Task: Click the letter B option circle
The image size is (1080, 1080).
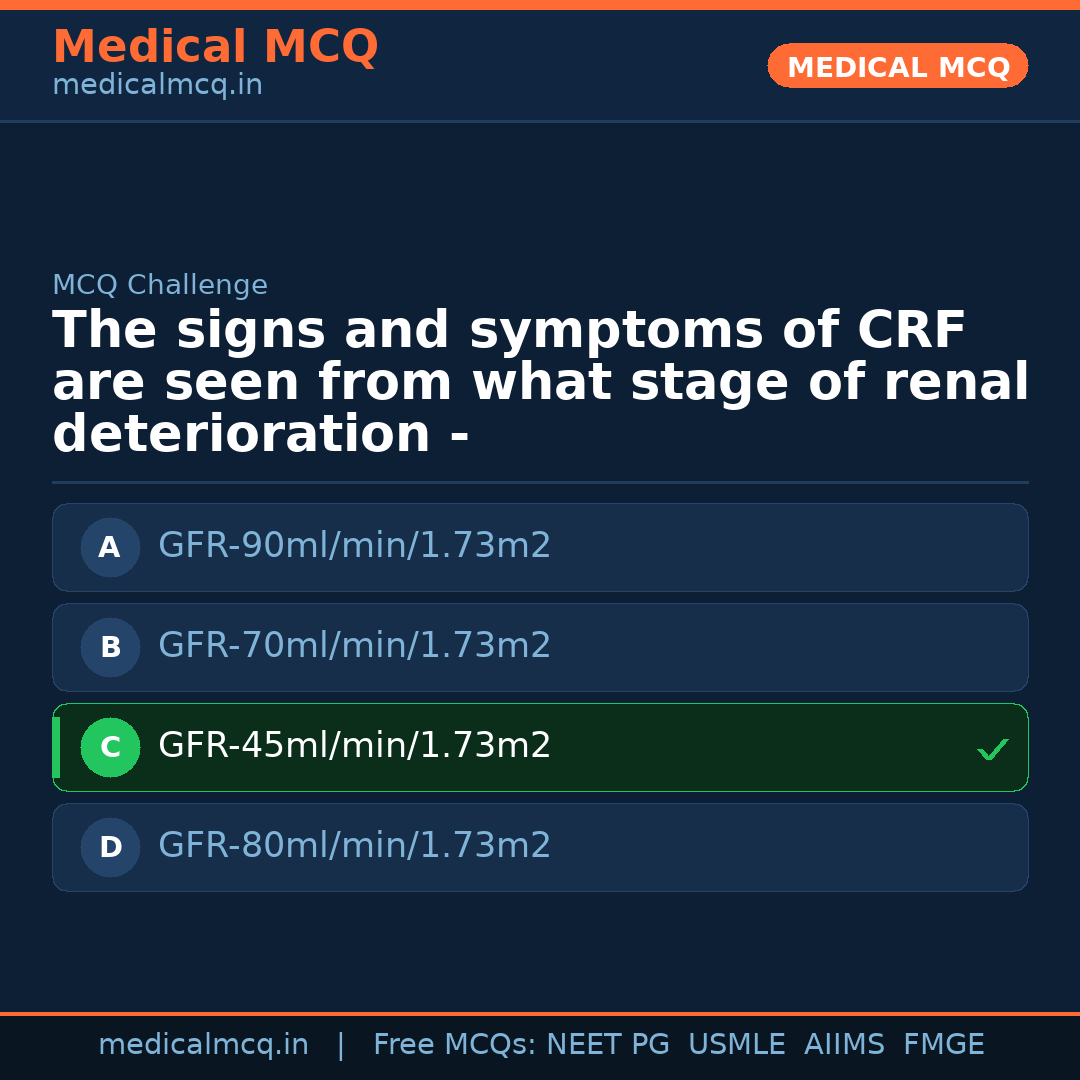Action: pyautogui.click(x=110, y=647)
